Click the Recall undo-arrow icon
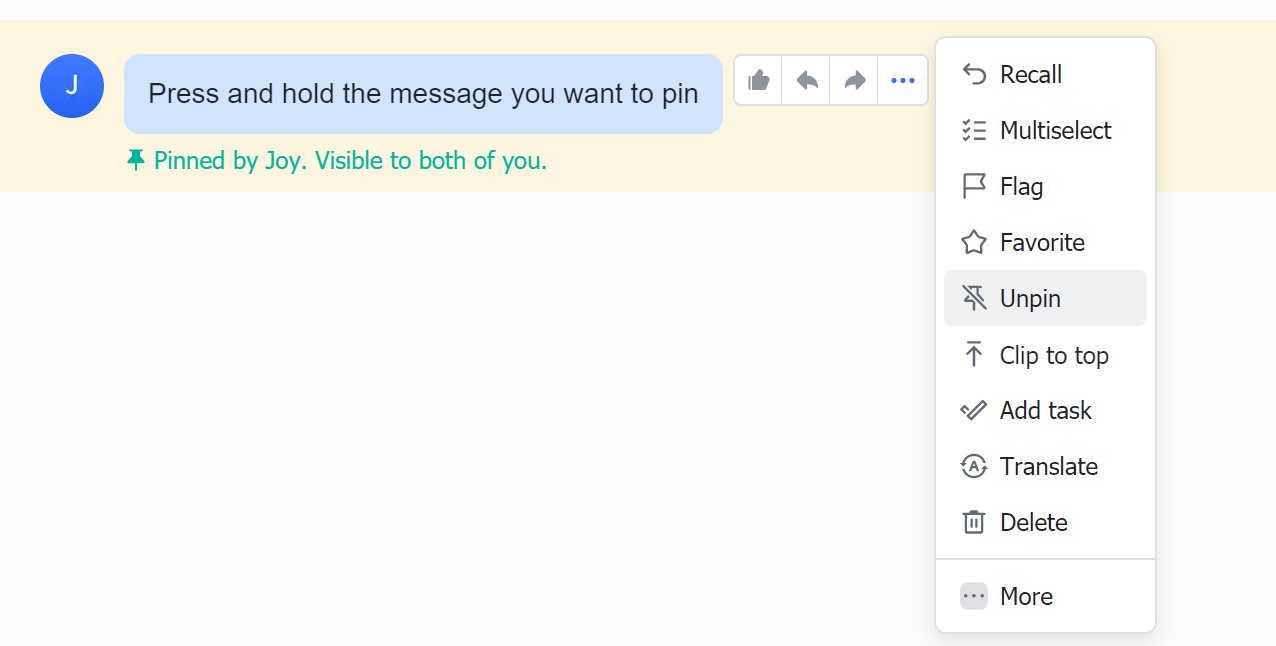Image resolution: width=1276 pixels, height=646 pixels. pyautogui.click(x=972, y=74)
